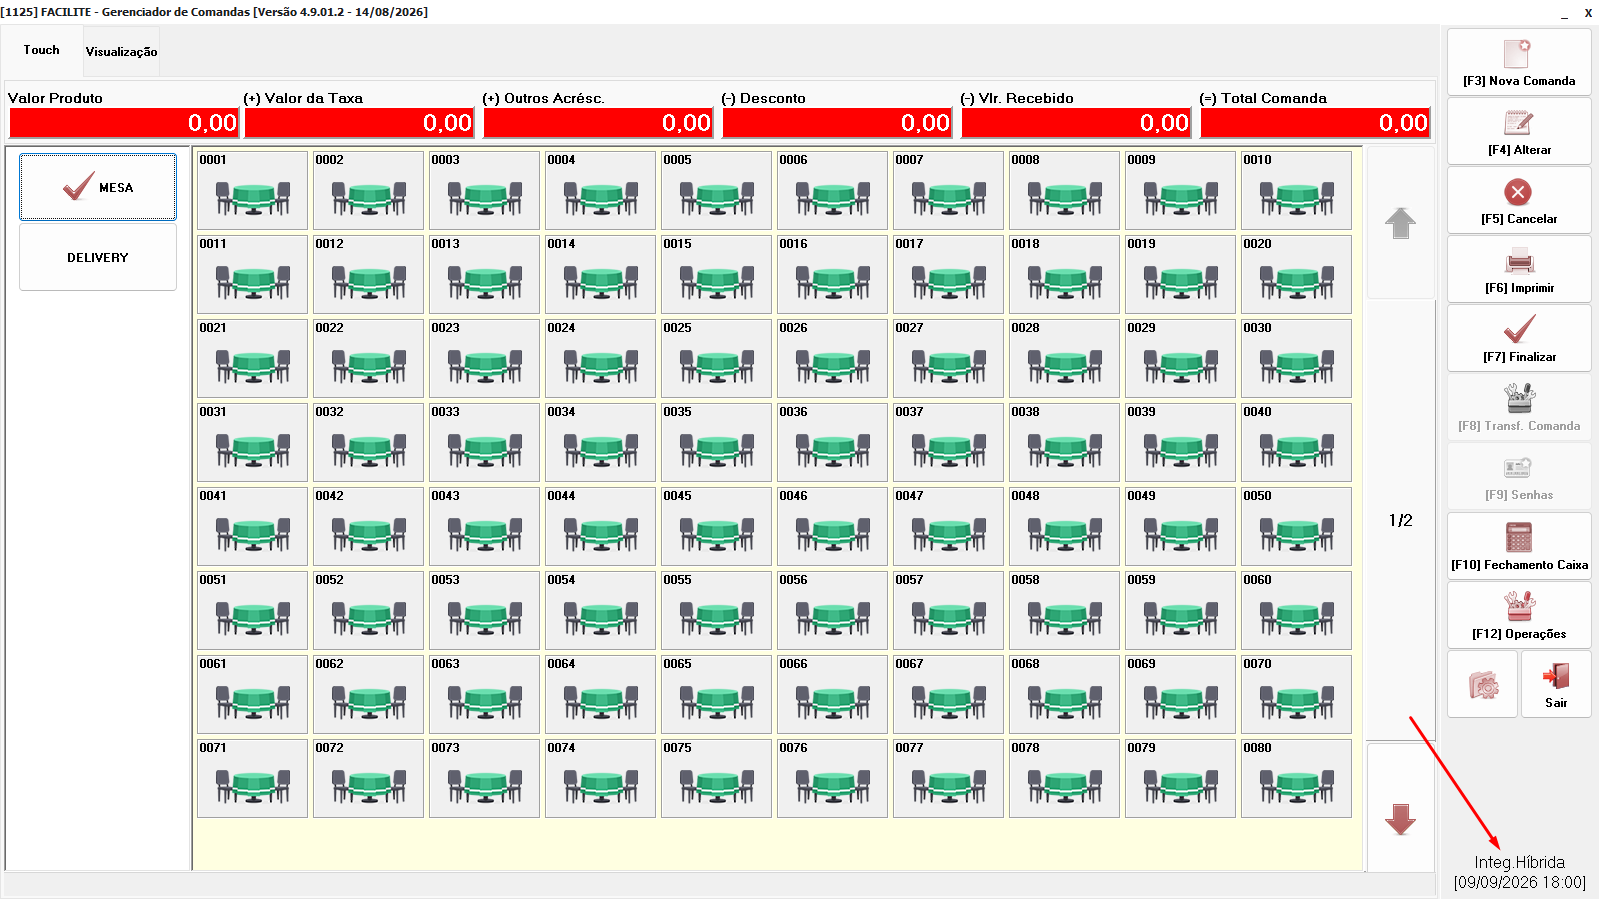Viewport: 1599px width, 899px height.
Task: Choose table 0052
Action: click(368, 610)
